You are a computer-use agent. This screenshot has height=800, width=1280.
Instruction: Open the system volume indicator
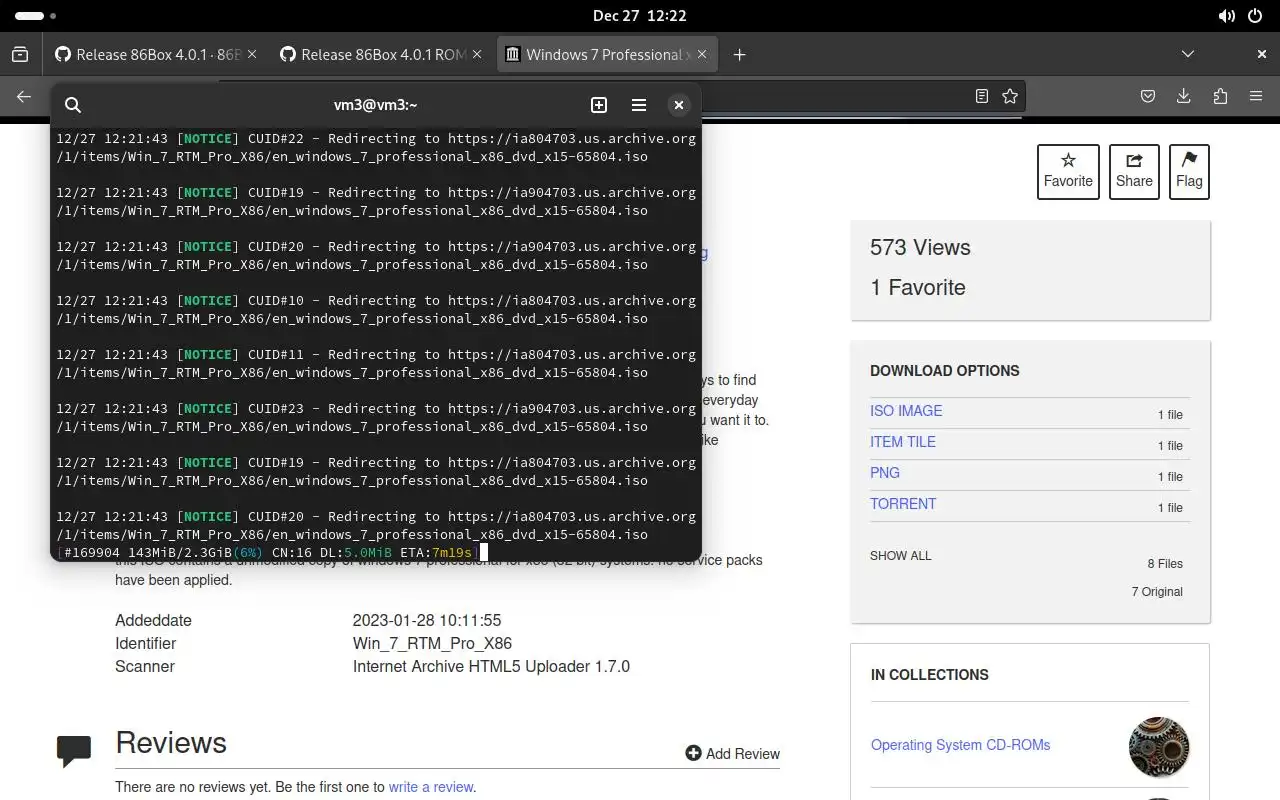(x=1227, y=16)
